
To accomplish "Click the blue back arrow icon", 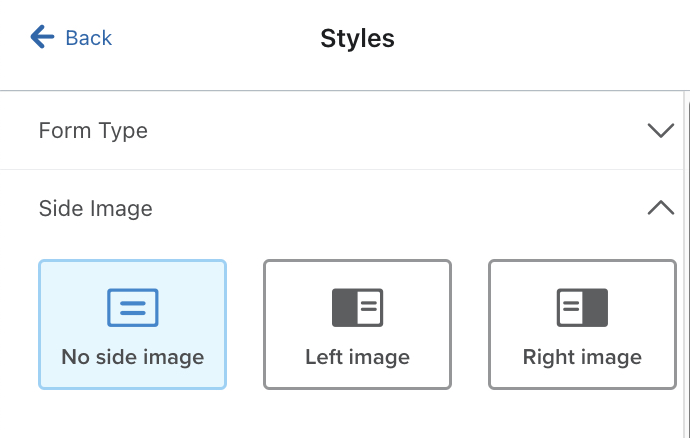I will [42, 38].
